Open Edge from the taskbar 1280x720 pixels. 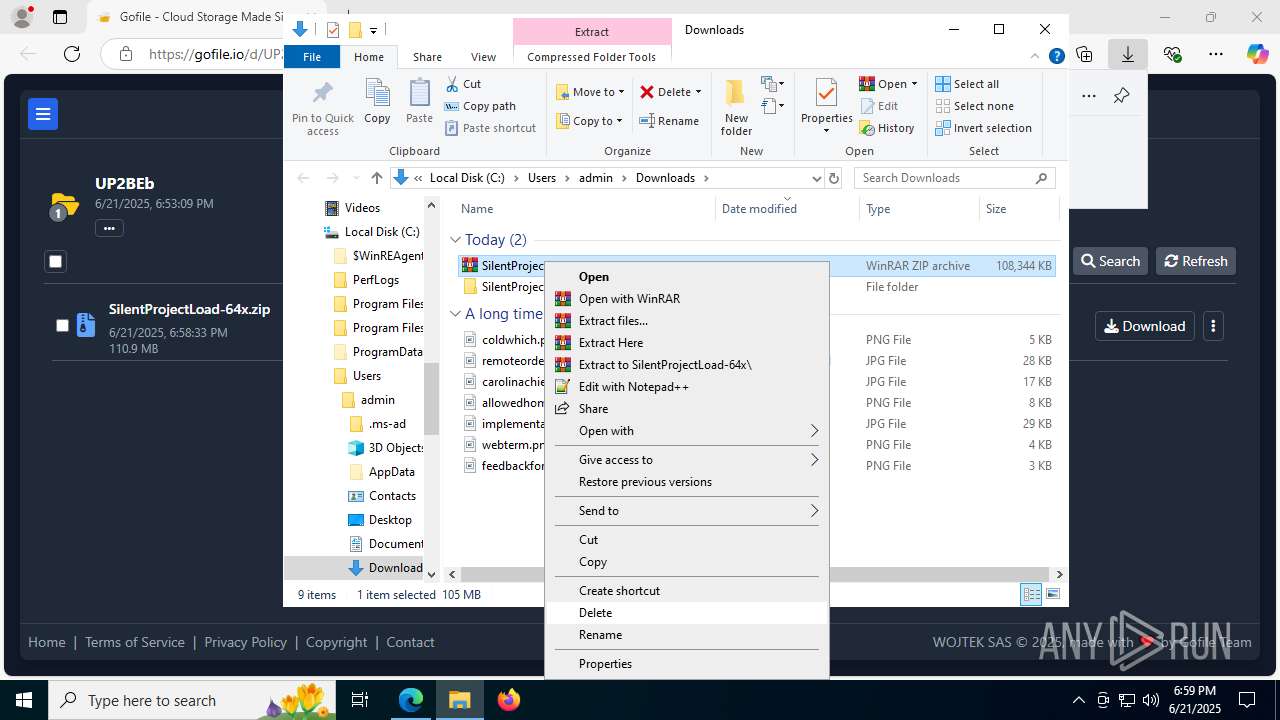[x=411, y=700]
